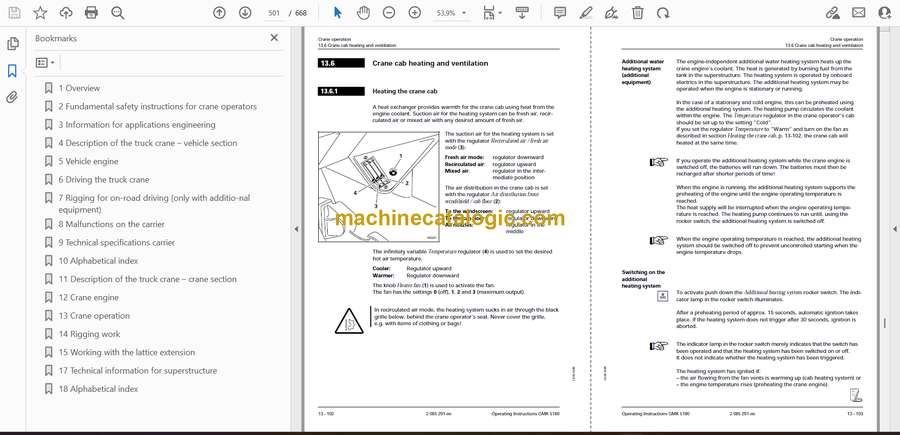Viewport: 900px width, 435px height.
Task: Add the document to starred favorites
Action: [40, 13]
